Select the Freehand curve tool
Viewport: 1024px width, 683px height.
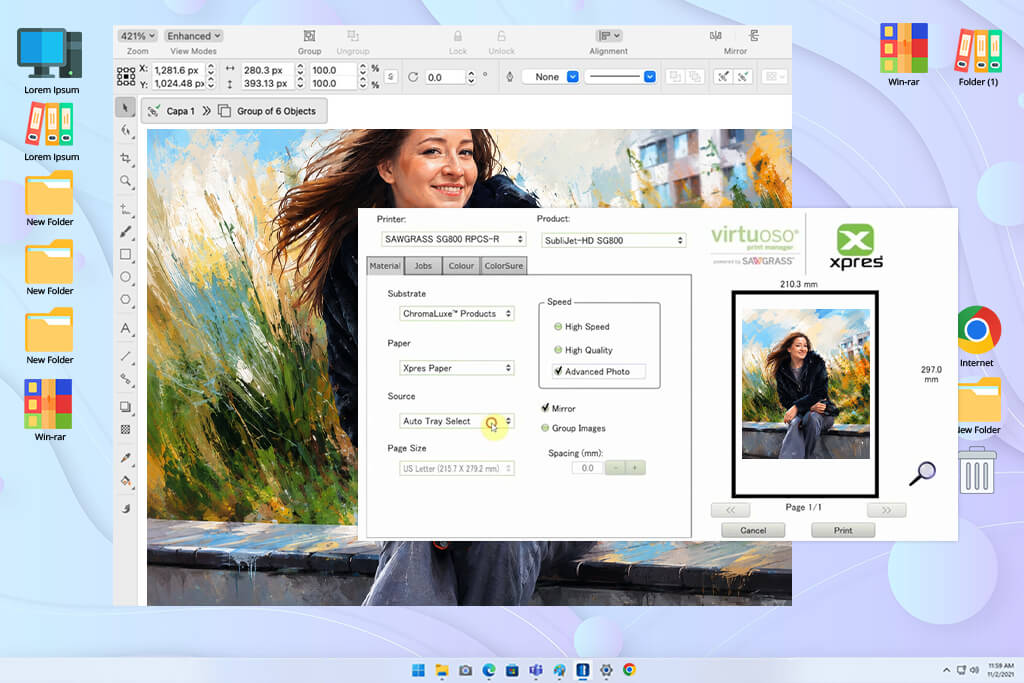[125, 210]
